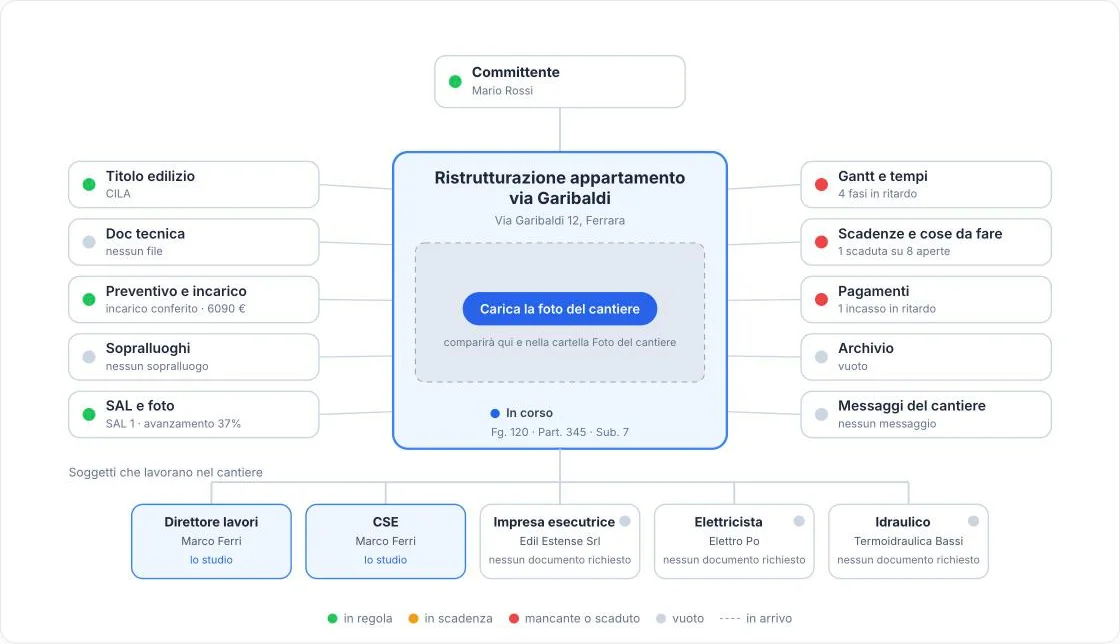
Task: Click 'Termoidraulica Bassi' company name
Action: [x=909, y=541]
